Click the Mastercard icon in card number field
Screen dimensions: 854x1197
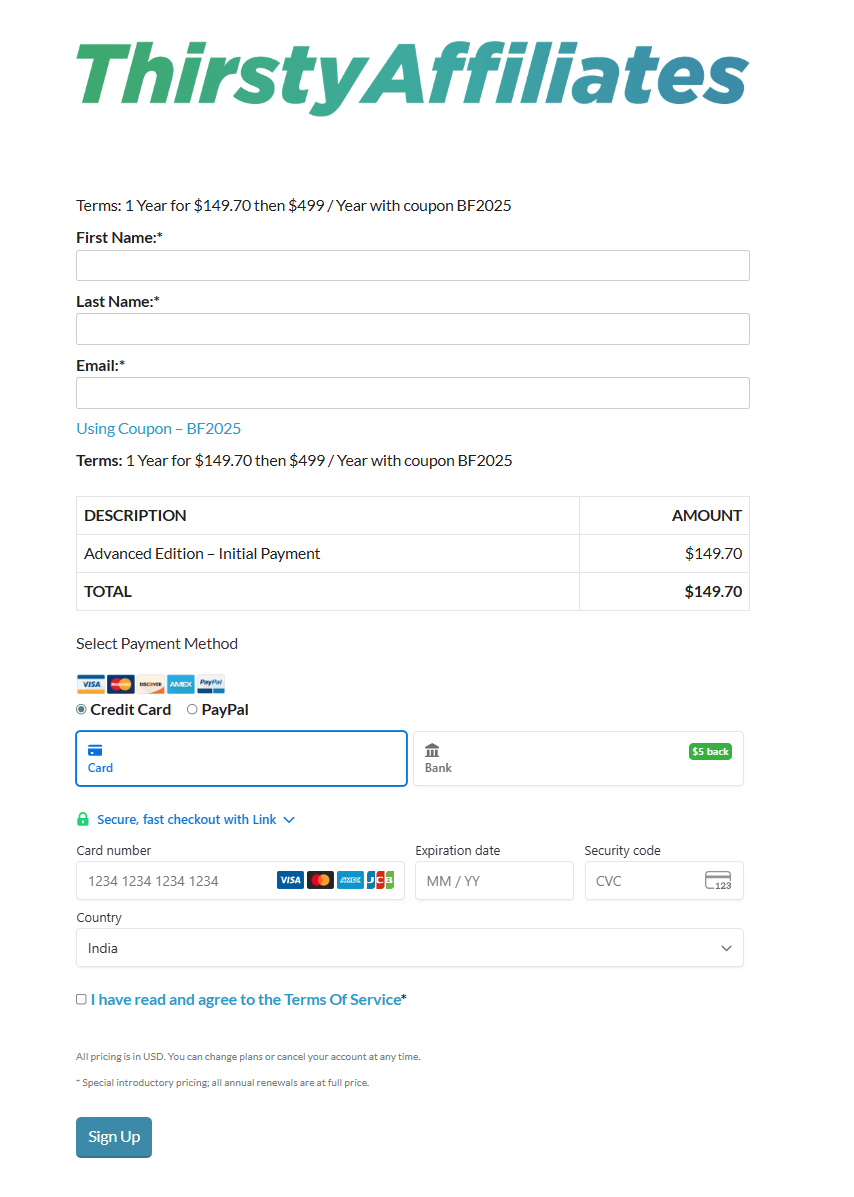click(x=320, y=880)
